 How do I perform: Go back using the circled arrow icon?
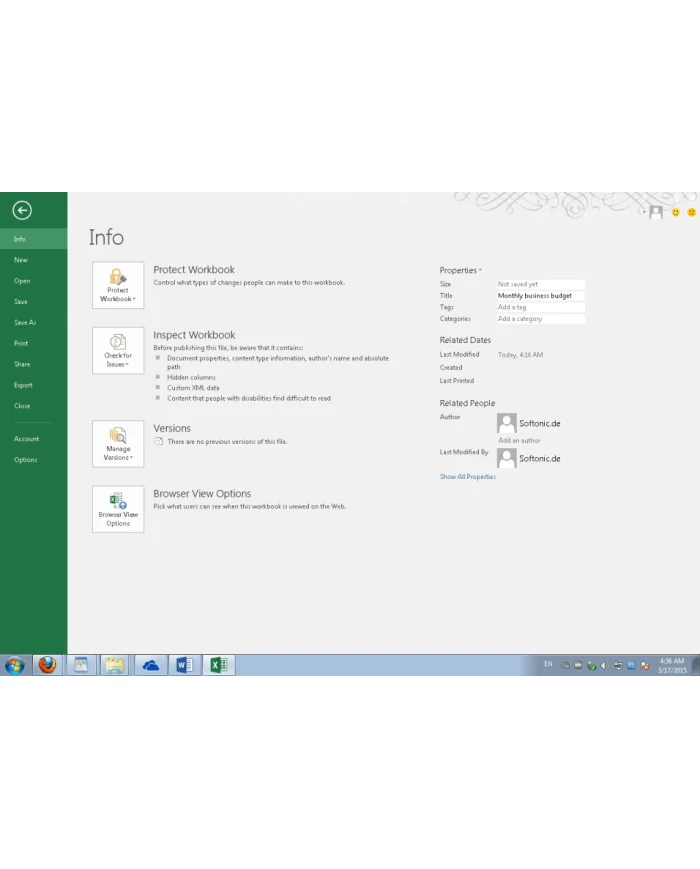[x=22, y=211]
